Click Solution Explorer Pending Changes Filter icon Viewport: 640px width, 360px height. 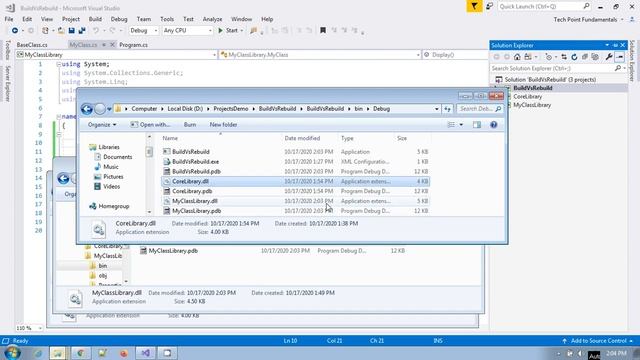[x=549, y=57]
